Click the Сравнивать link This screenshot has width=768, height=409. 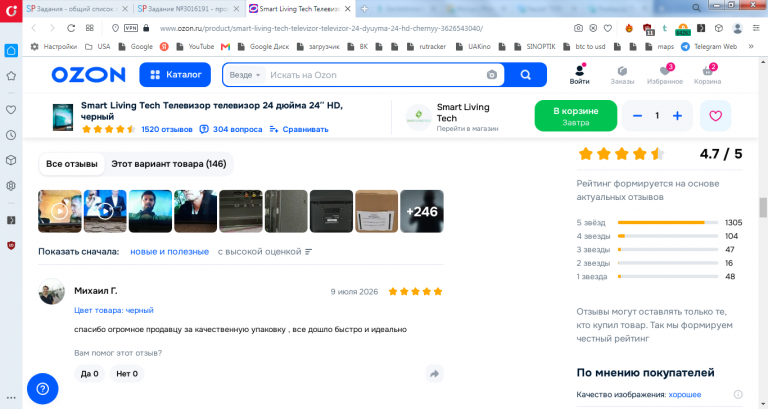pos(299,129)
